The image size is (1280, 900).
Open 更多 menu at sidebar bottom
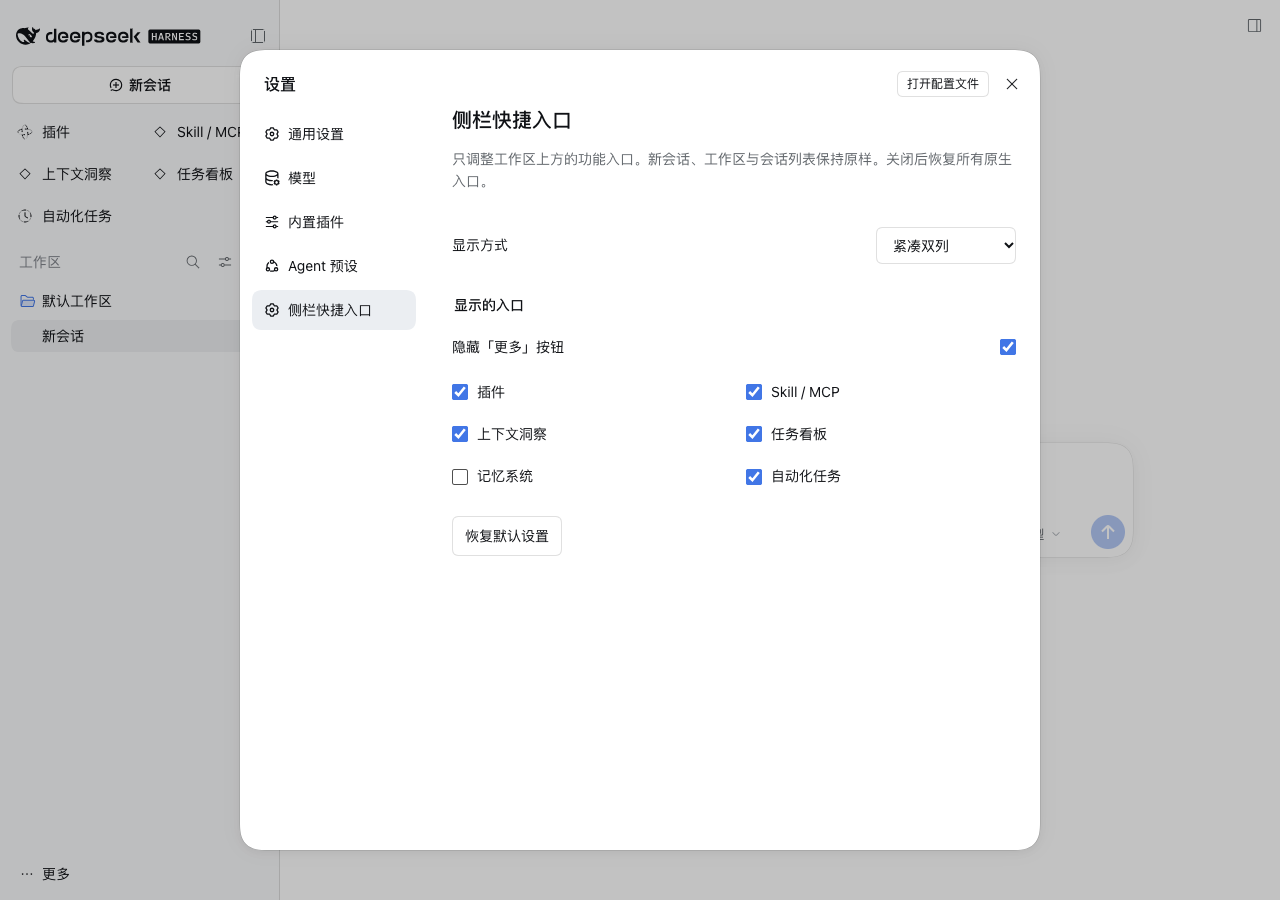coord(46,874)
